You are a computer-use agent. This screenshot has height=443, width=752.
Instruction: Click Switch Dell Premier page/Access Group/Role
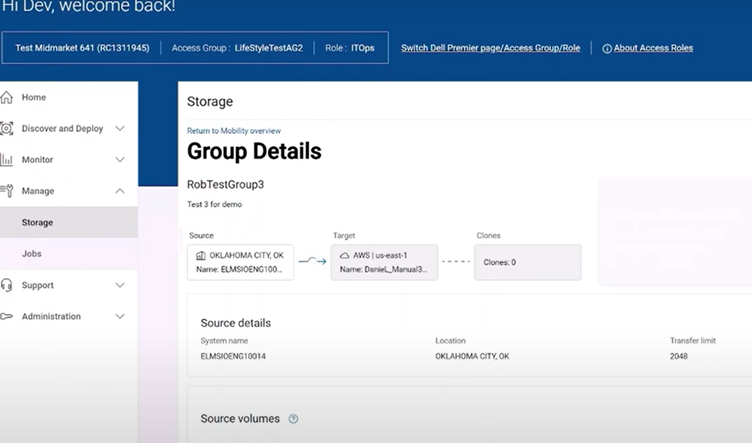pyautogui.click(x=490, y=48)
